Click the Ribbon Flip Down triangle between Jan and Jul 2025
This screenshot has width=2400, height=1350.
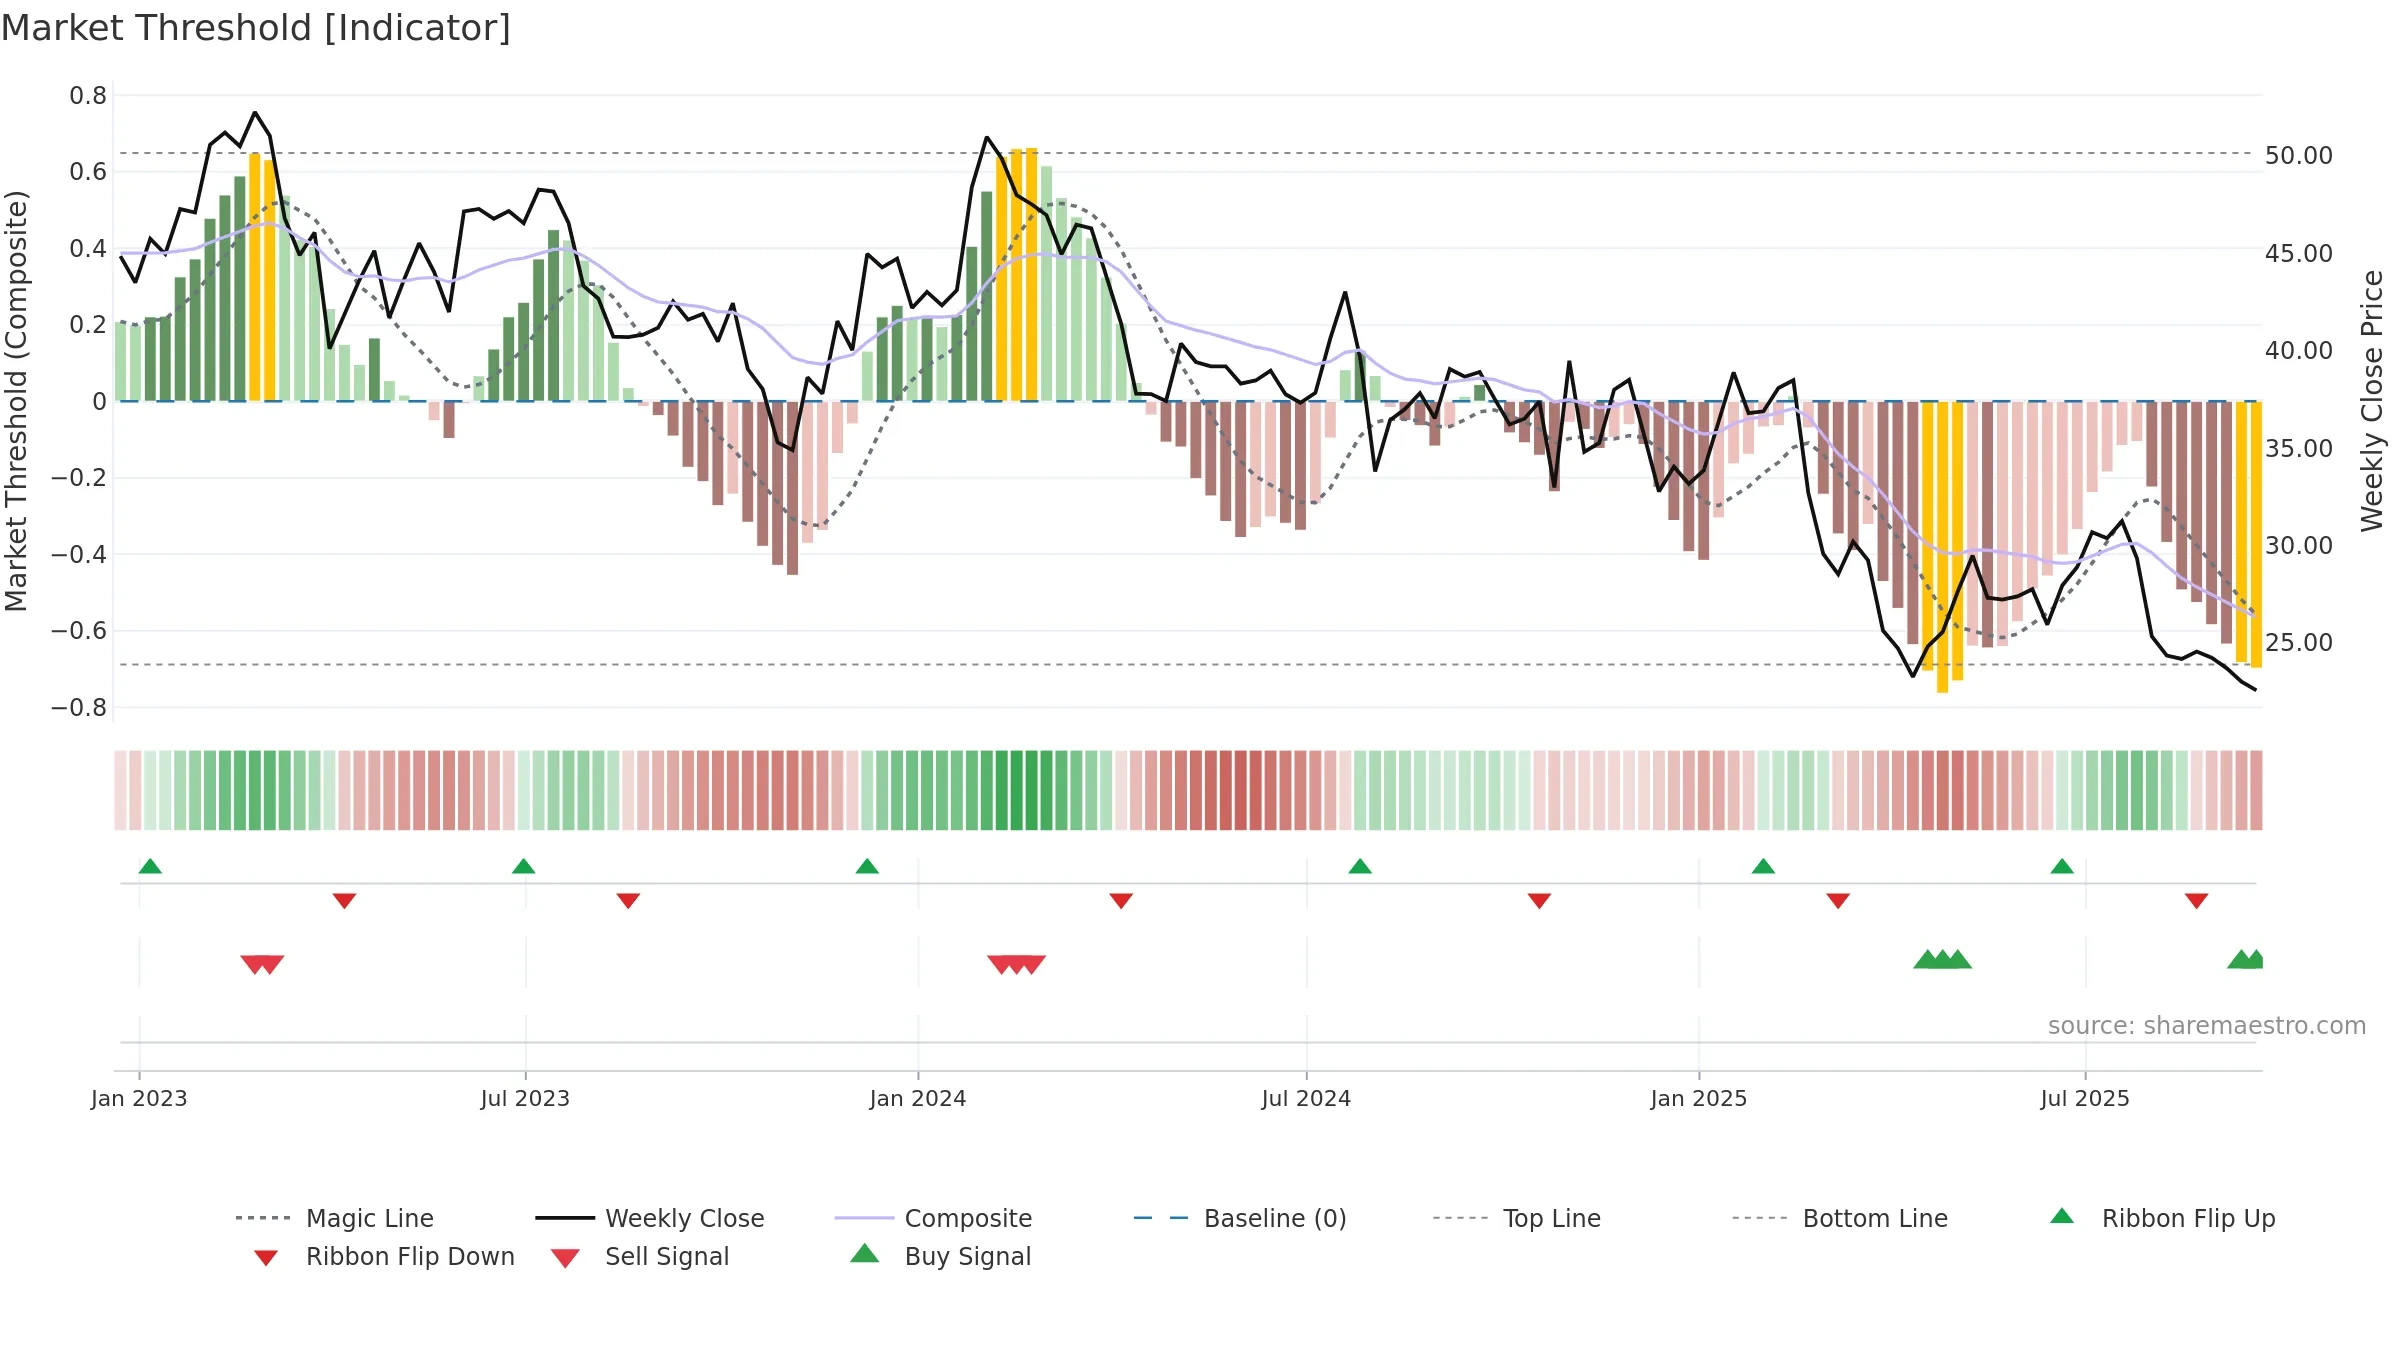click(1838, 901)
